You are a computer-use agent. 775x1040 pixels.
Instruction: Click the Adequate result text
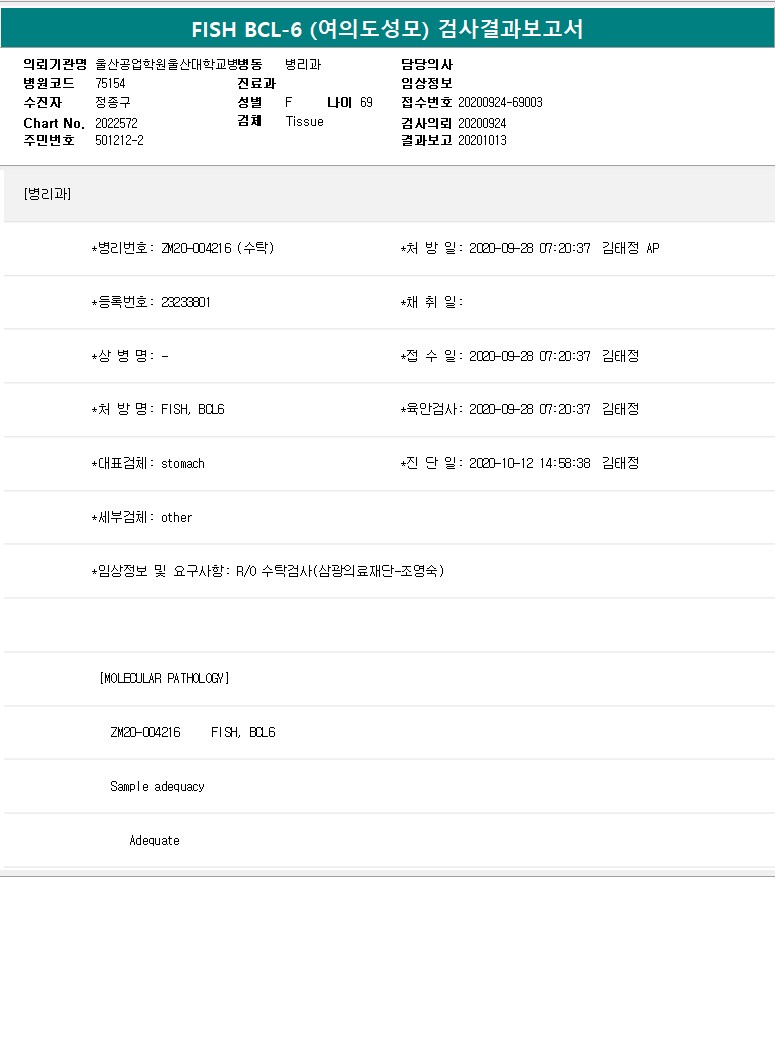tap(155, 841)
